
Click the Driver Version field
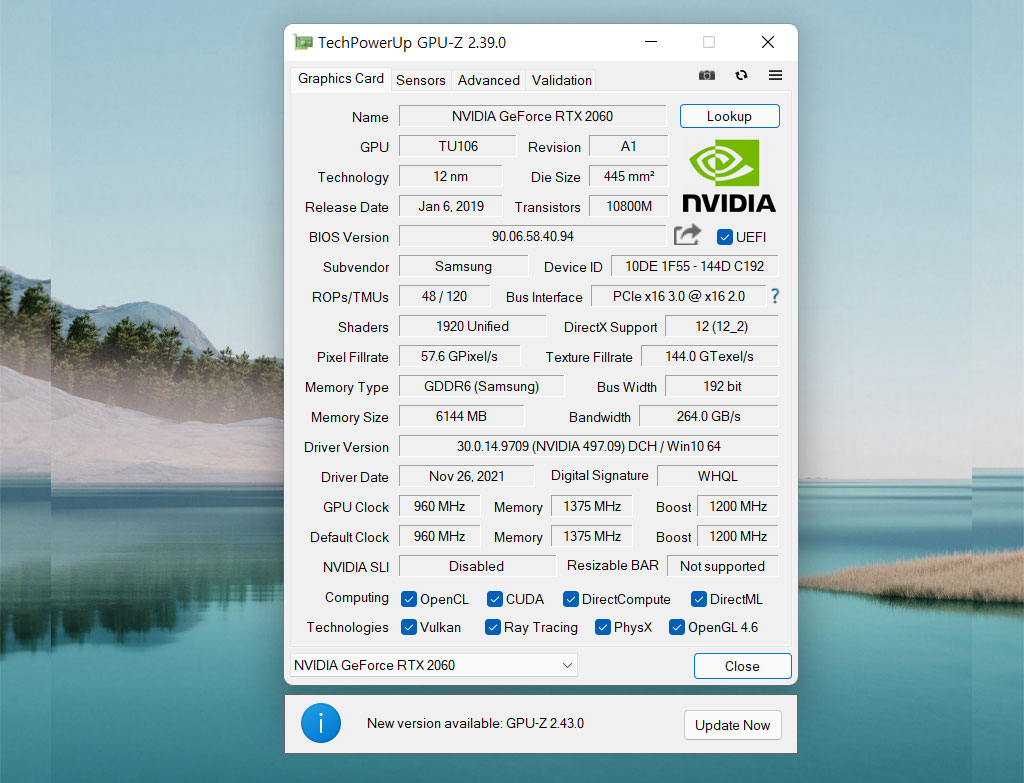589,446
